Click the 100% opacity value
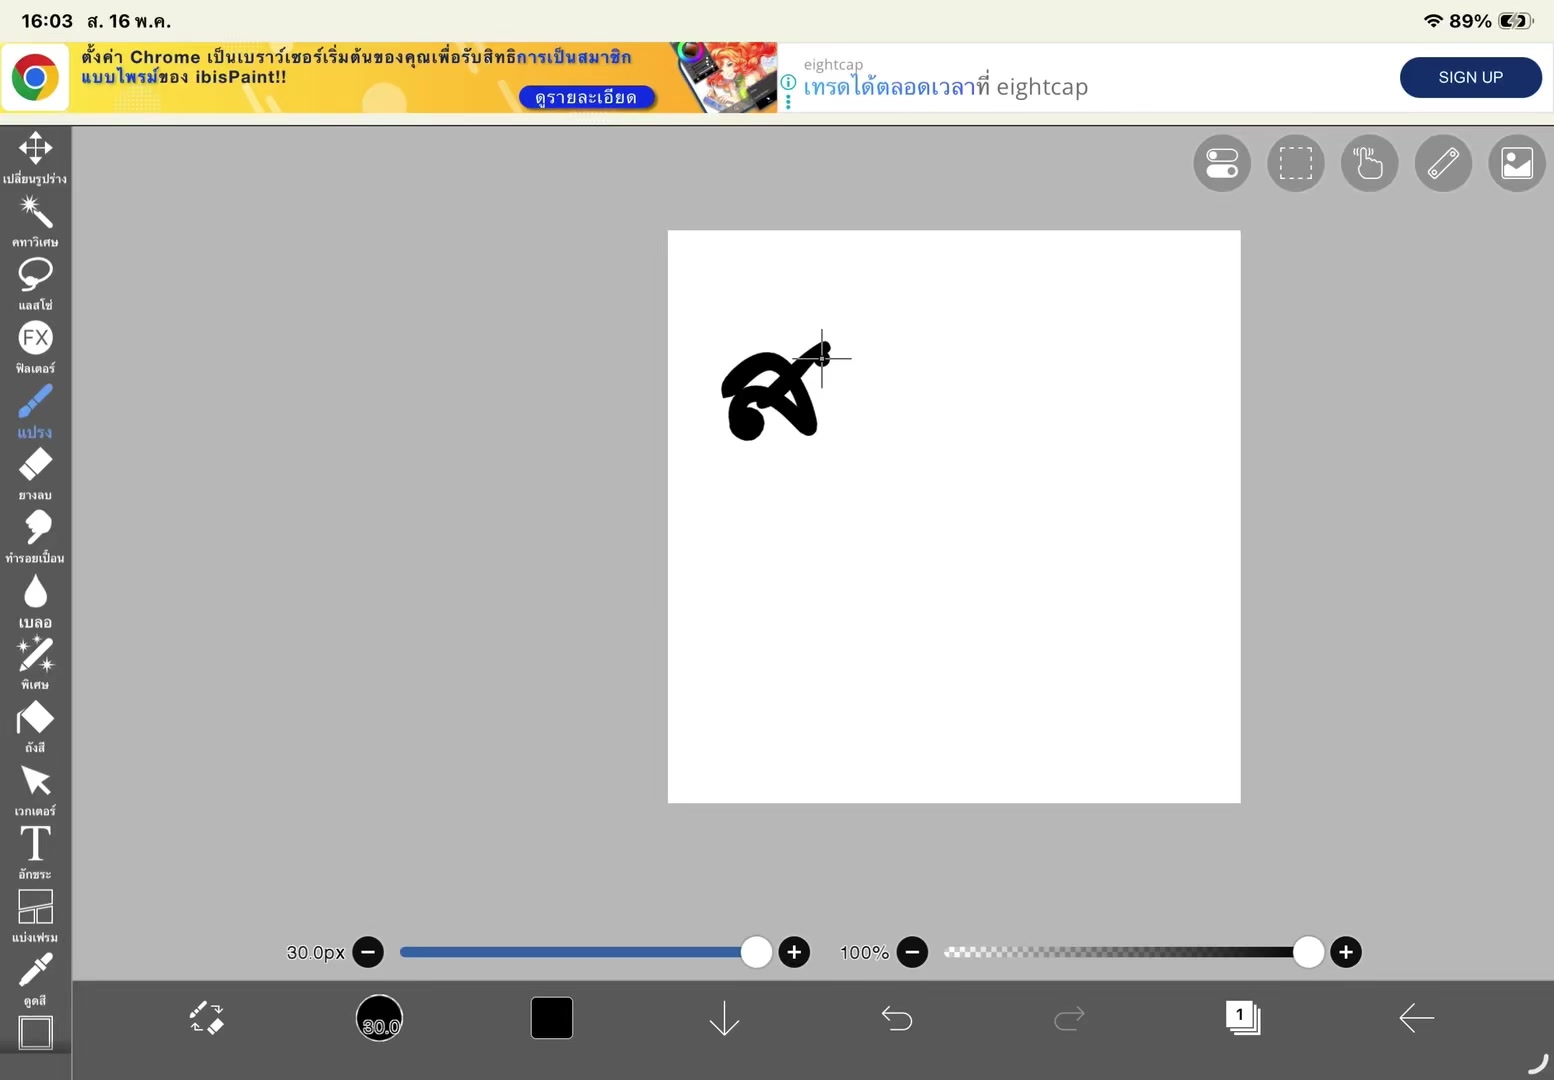 pos(864,953)
